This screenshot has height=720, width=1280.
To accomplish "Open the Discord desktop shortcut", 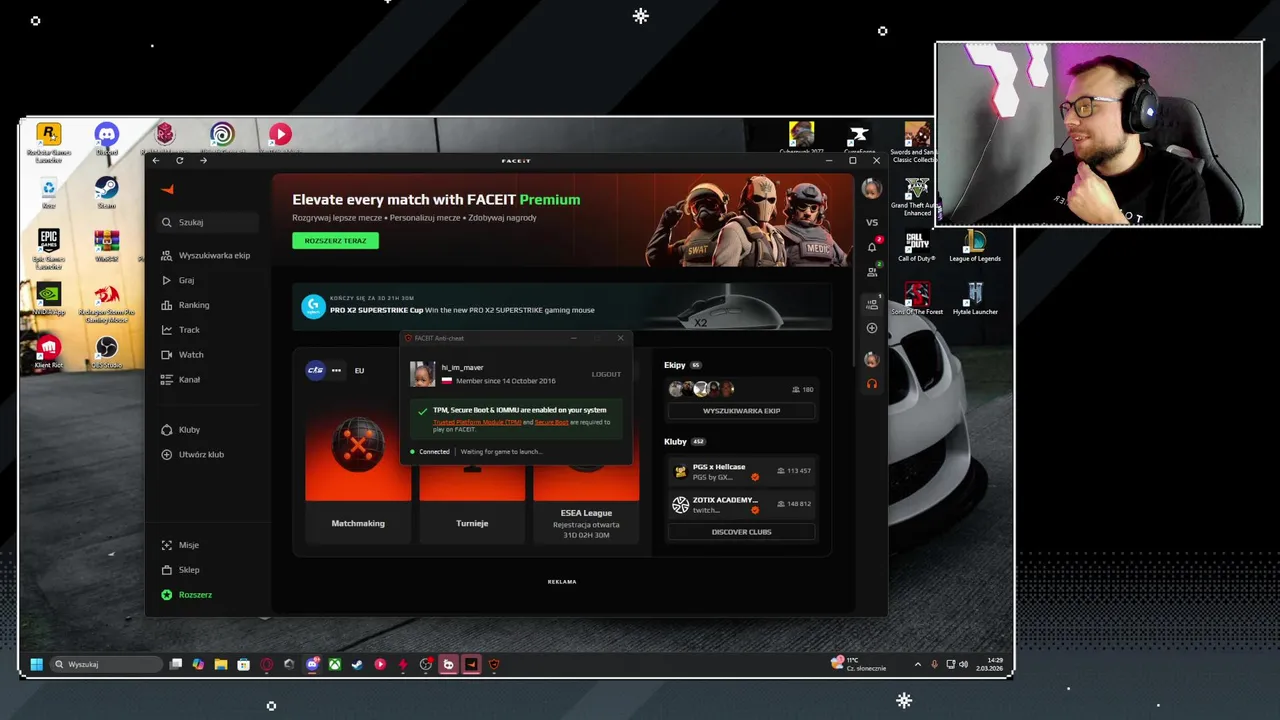I will click(x=106, y=138).
